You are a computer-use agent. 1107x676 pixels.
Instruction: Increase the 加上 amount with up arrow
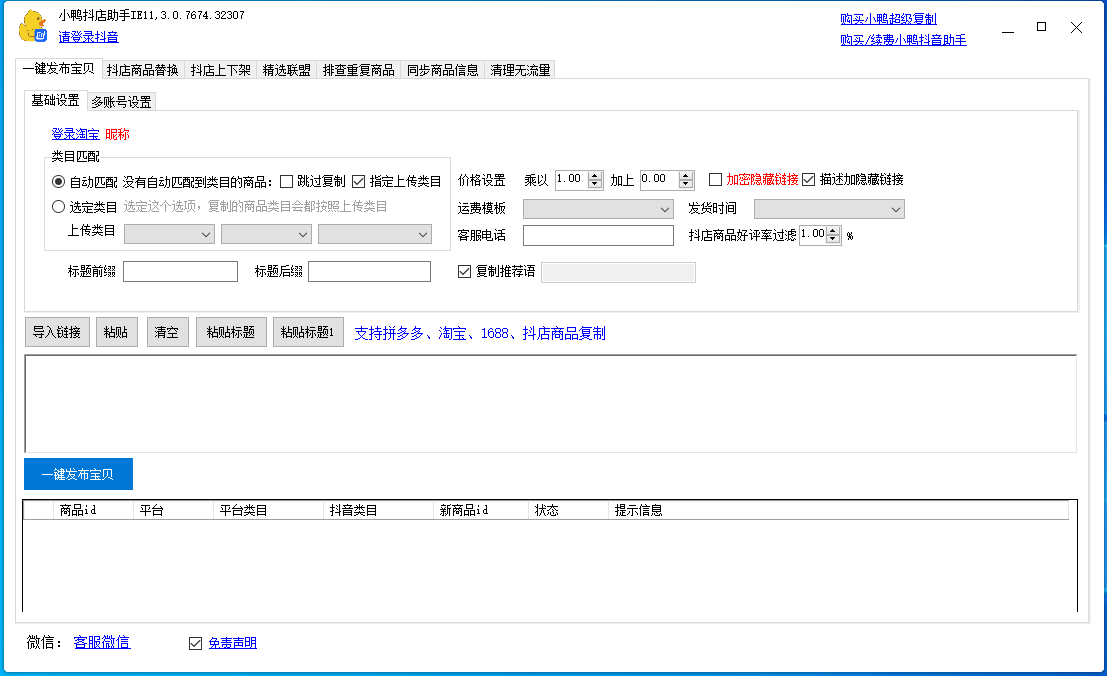tap(686, 176)
